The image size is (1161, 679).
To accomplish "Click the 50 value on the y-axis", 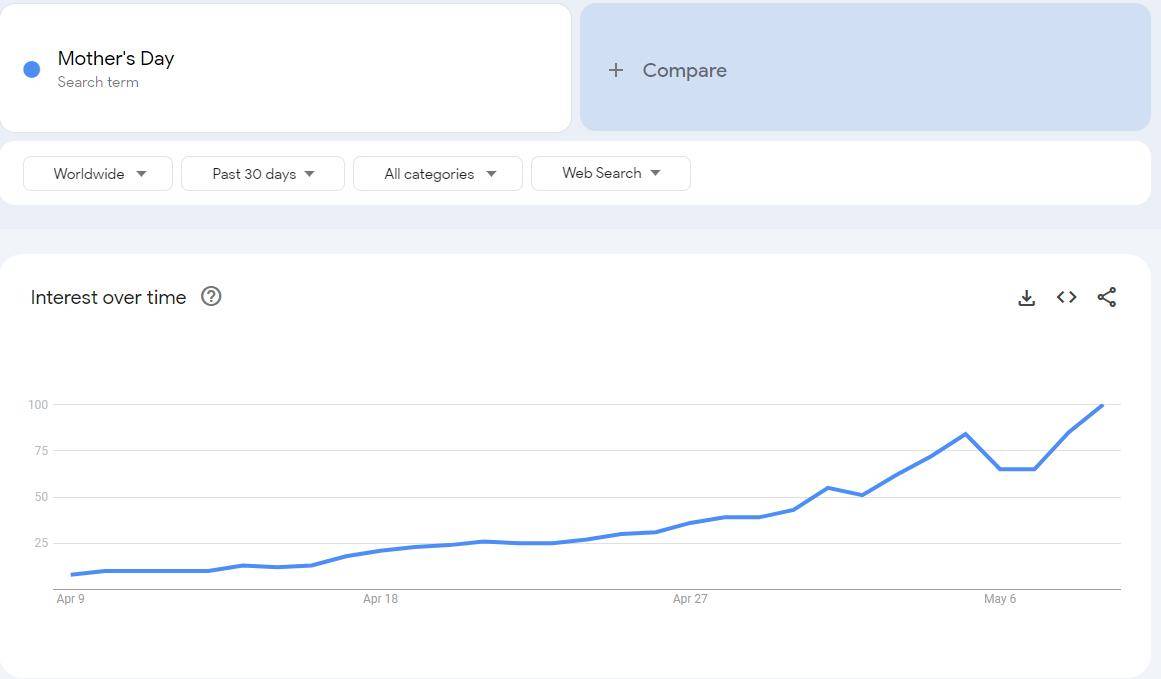I will click(x=41, y=497).
